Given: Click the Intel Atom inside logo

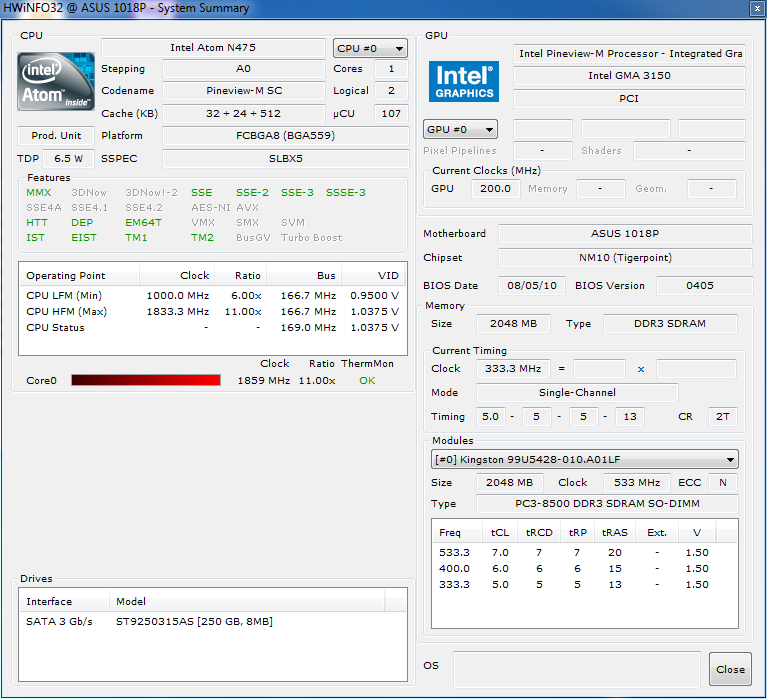Looking at the screenshot, I should pyautogui.click(x=56, y=81).
